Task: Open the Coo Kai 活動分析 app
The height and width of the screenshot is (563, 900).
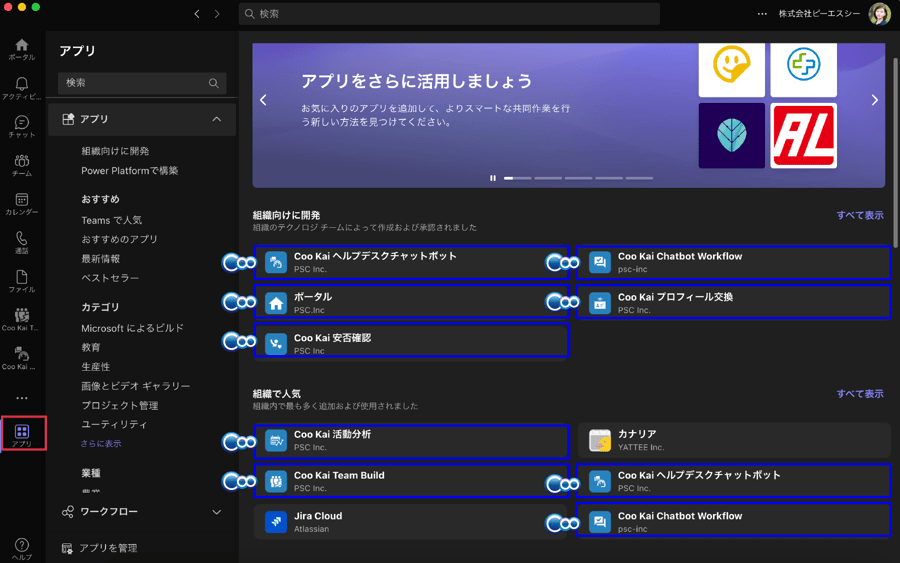Action: tap(412, 441)
